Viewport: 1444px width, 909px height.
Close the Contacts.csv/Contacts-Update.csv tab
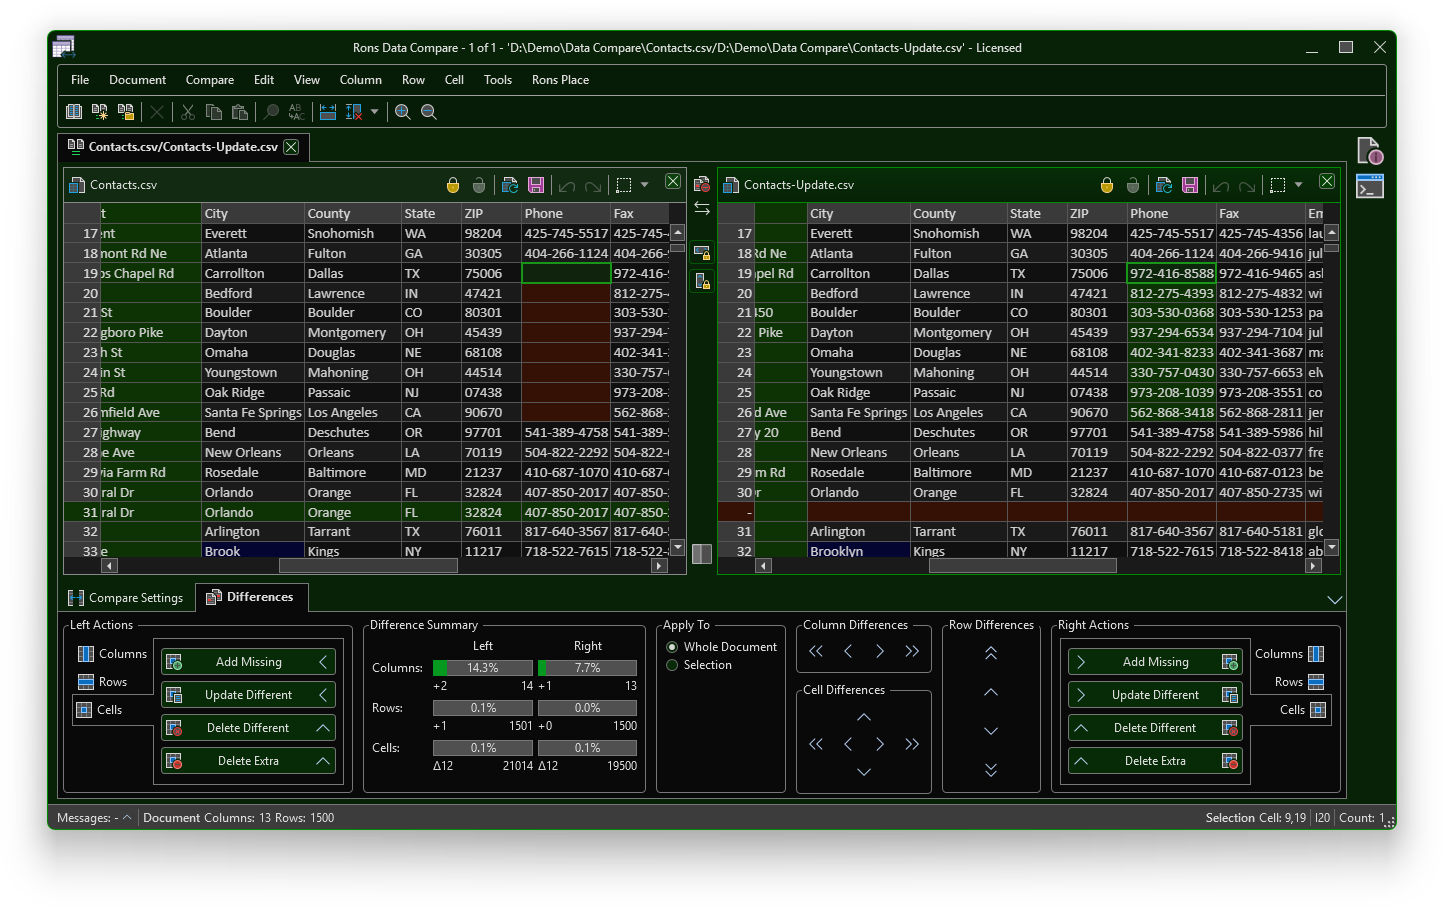click(x=291, y=147)
